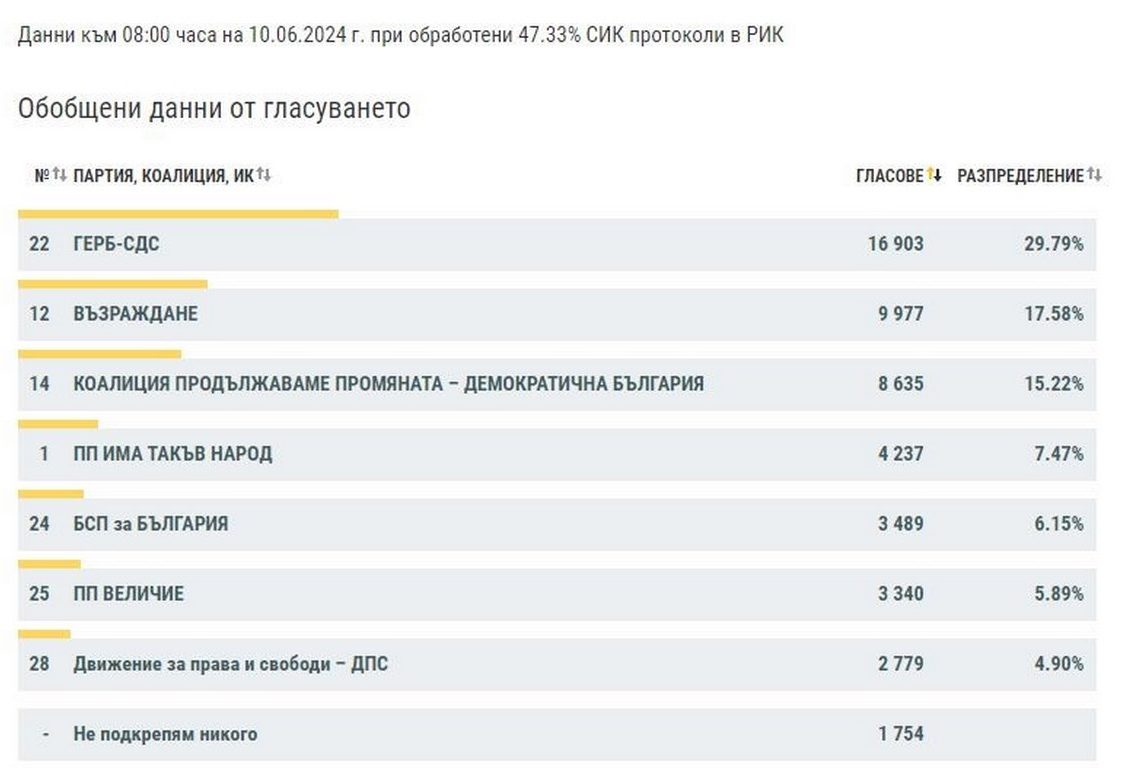Click the 29.79% distribution value
The width and height of the screenshot is (1122, 768).
pyautogui.click(x=1053, y=244)
